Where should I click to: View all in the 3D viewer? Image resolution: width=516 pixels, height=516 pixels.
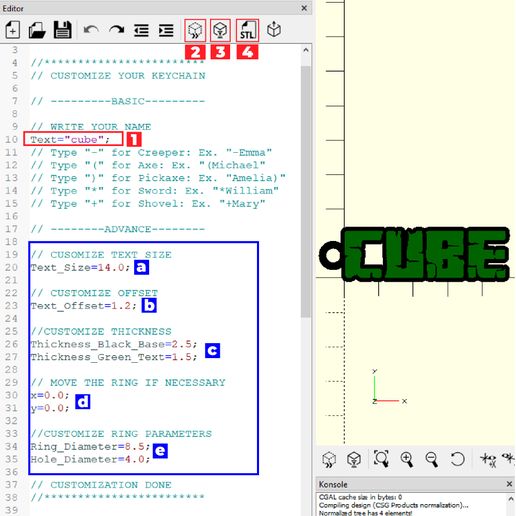point(381,459)
